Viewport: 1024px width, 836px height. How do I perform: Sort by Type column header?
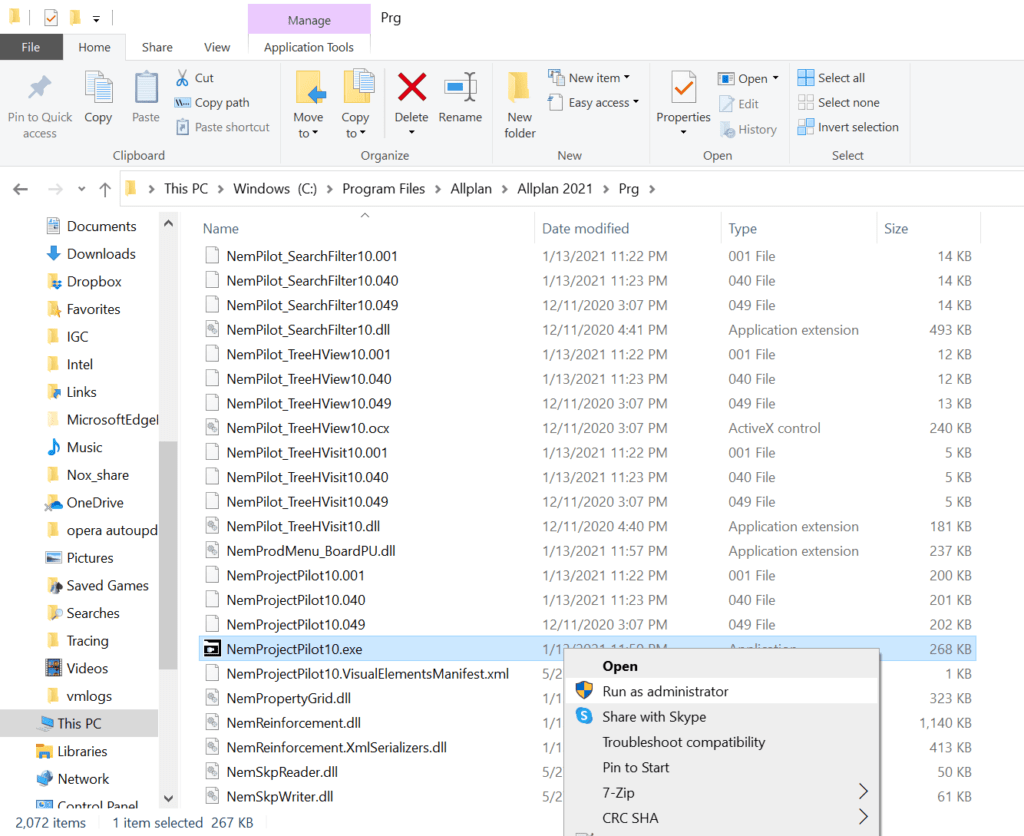click(743, 229)
